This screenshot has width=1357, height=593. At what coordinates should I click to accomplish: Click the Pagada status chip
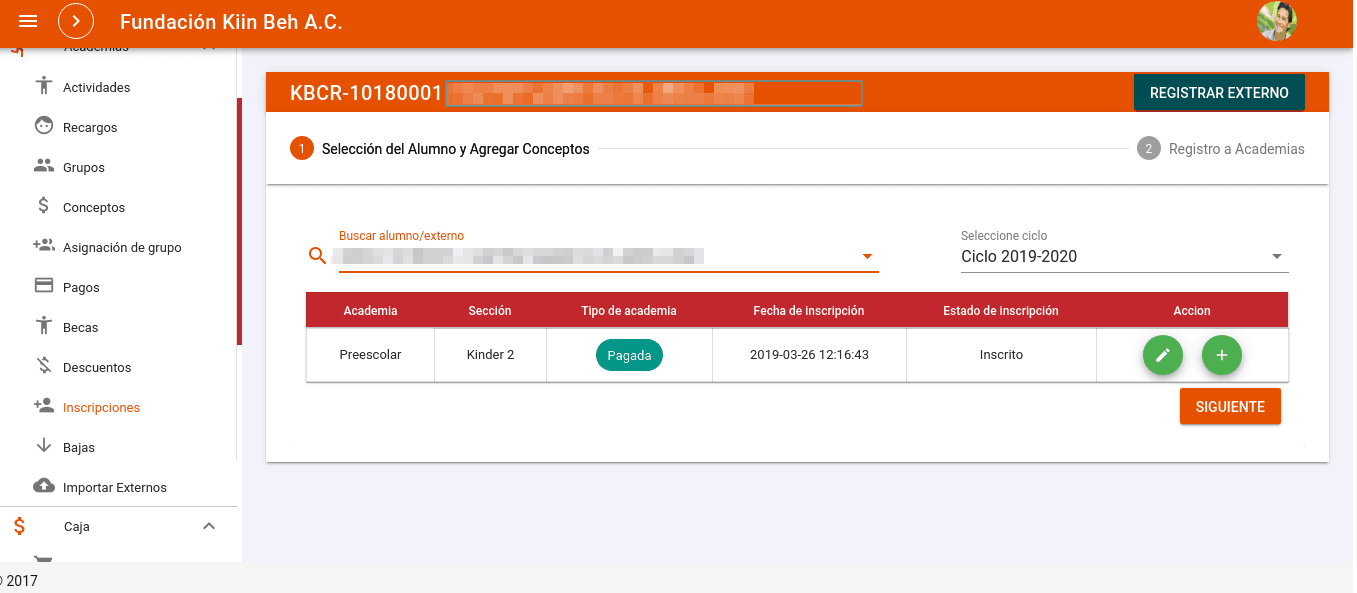click(629, 355)
